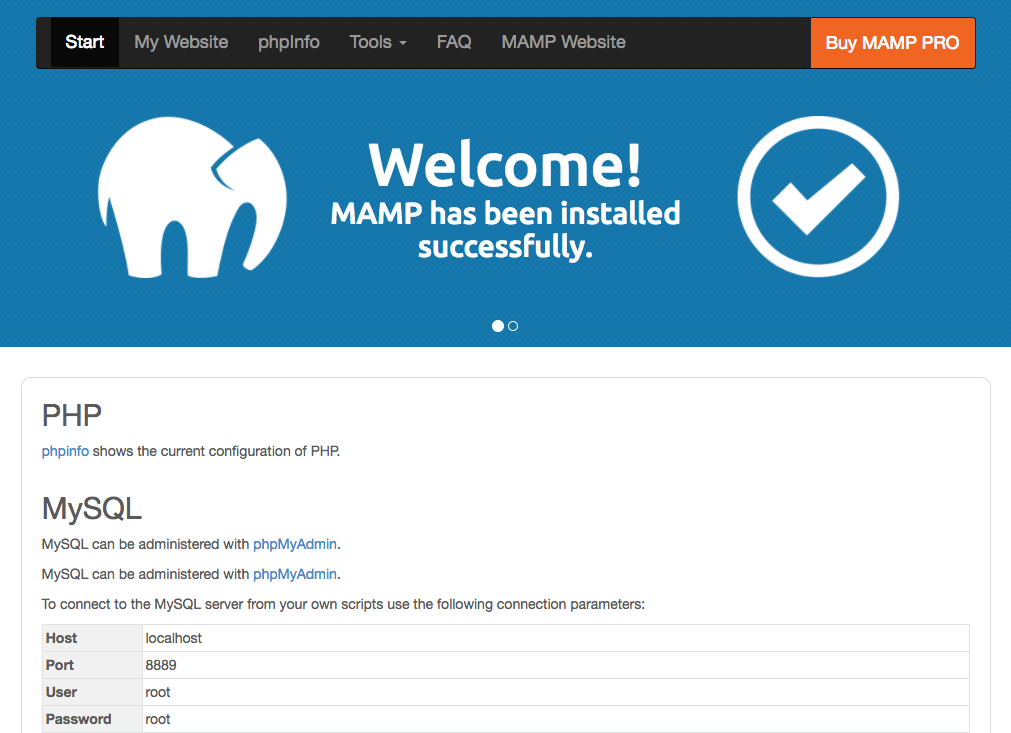The image size is (1011, 733).
Task: Open the first phpMyAdmin link under MySQL
Action: pyautogui.click(x=295, y=544)
